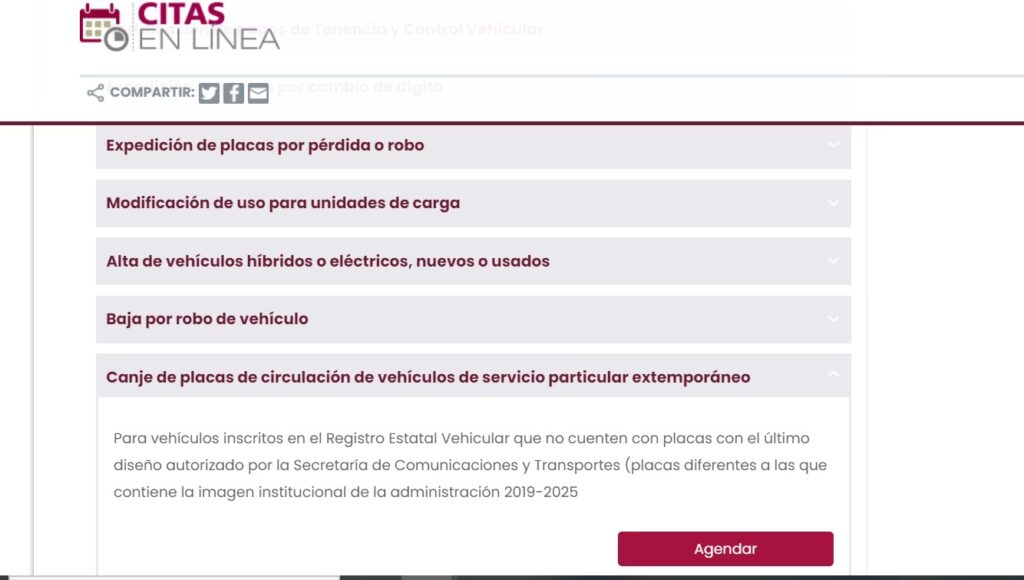This screenshot has height=580, width=1024.
Task: Click the COMPARTIR label
Action: coord(152,93)
